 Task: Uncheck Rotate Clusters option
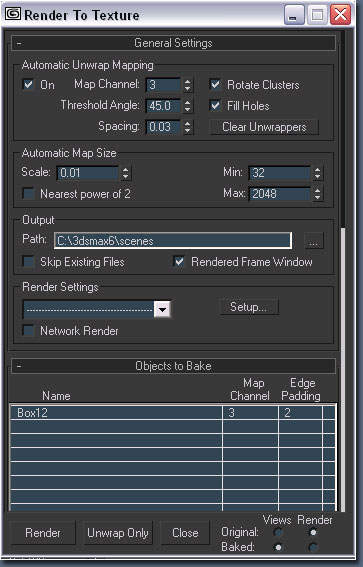(215, 85)
